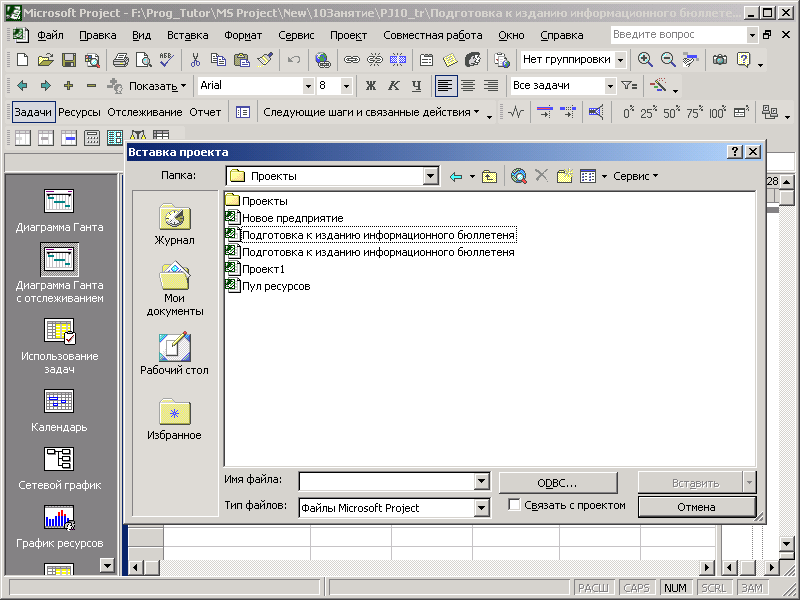This screenshot has width=800, height=600.
Task: Click the Indent right green arrow icon
Action: (45, 86)
